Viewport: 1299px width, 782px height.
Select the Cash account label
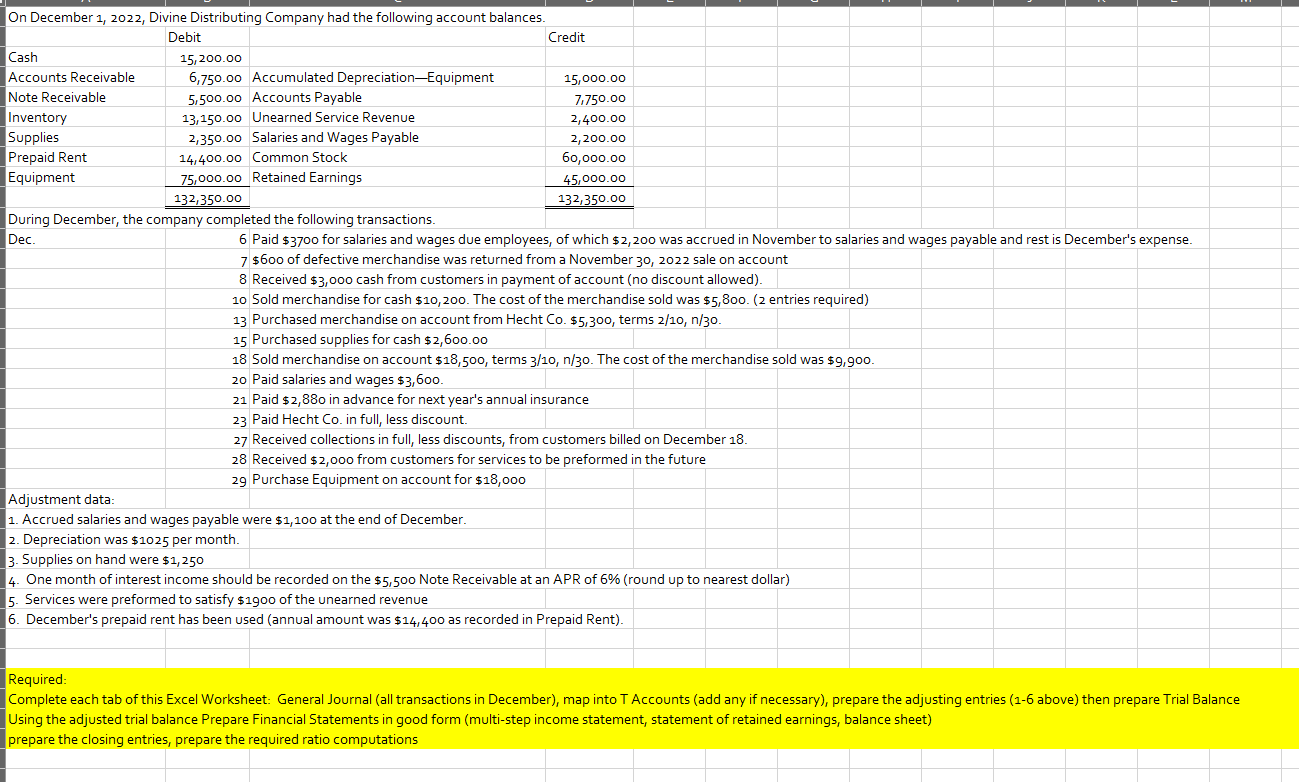click(x=23, y=57)
